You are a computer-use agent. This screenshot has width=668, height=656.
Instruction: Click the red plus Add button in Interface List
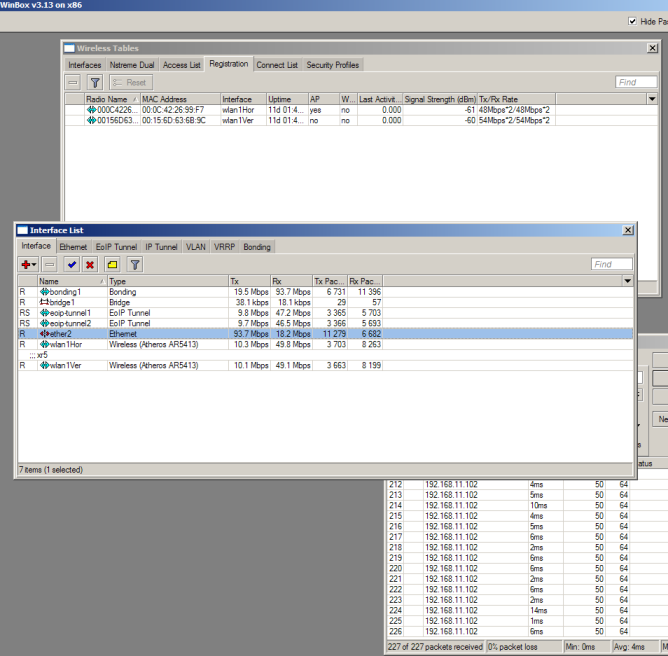point(26,264)
